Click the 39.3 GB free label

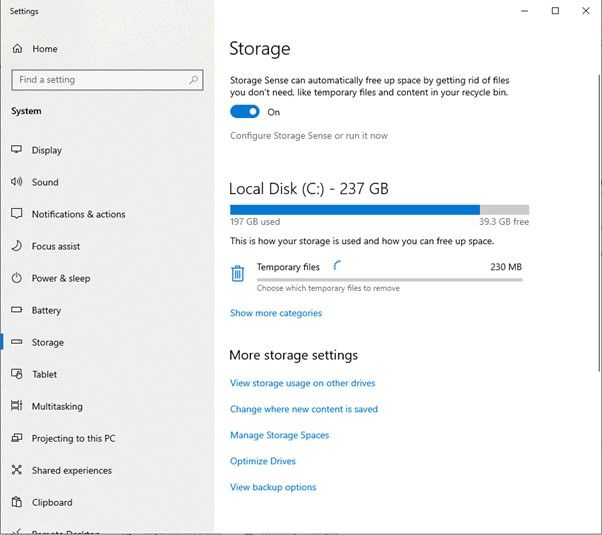pyautogui.click(x=504, y=222)
